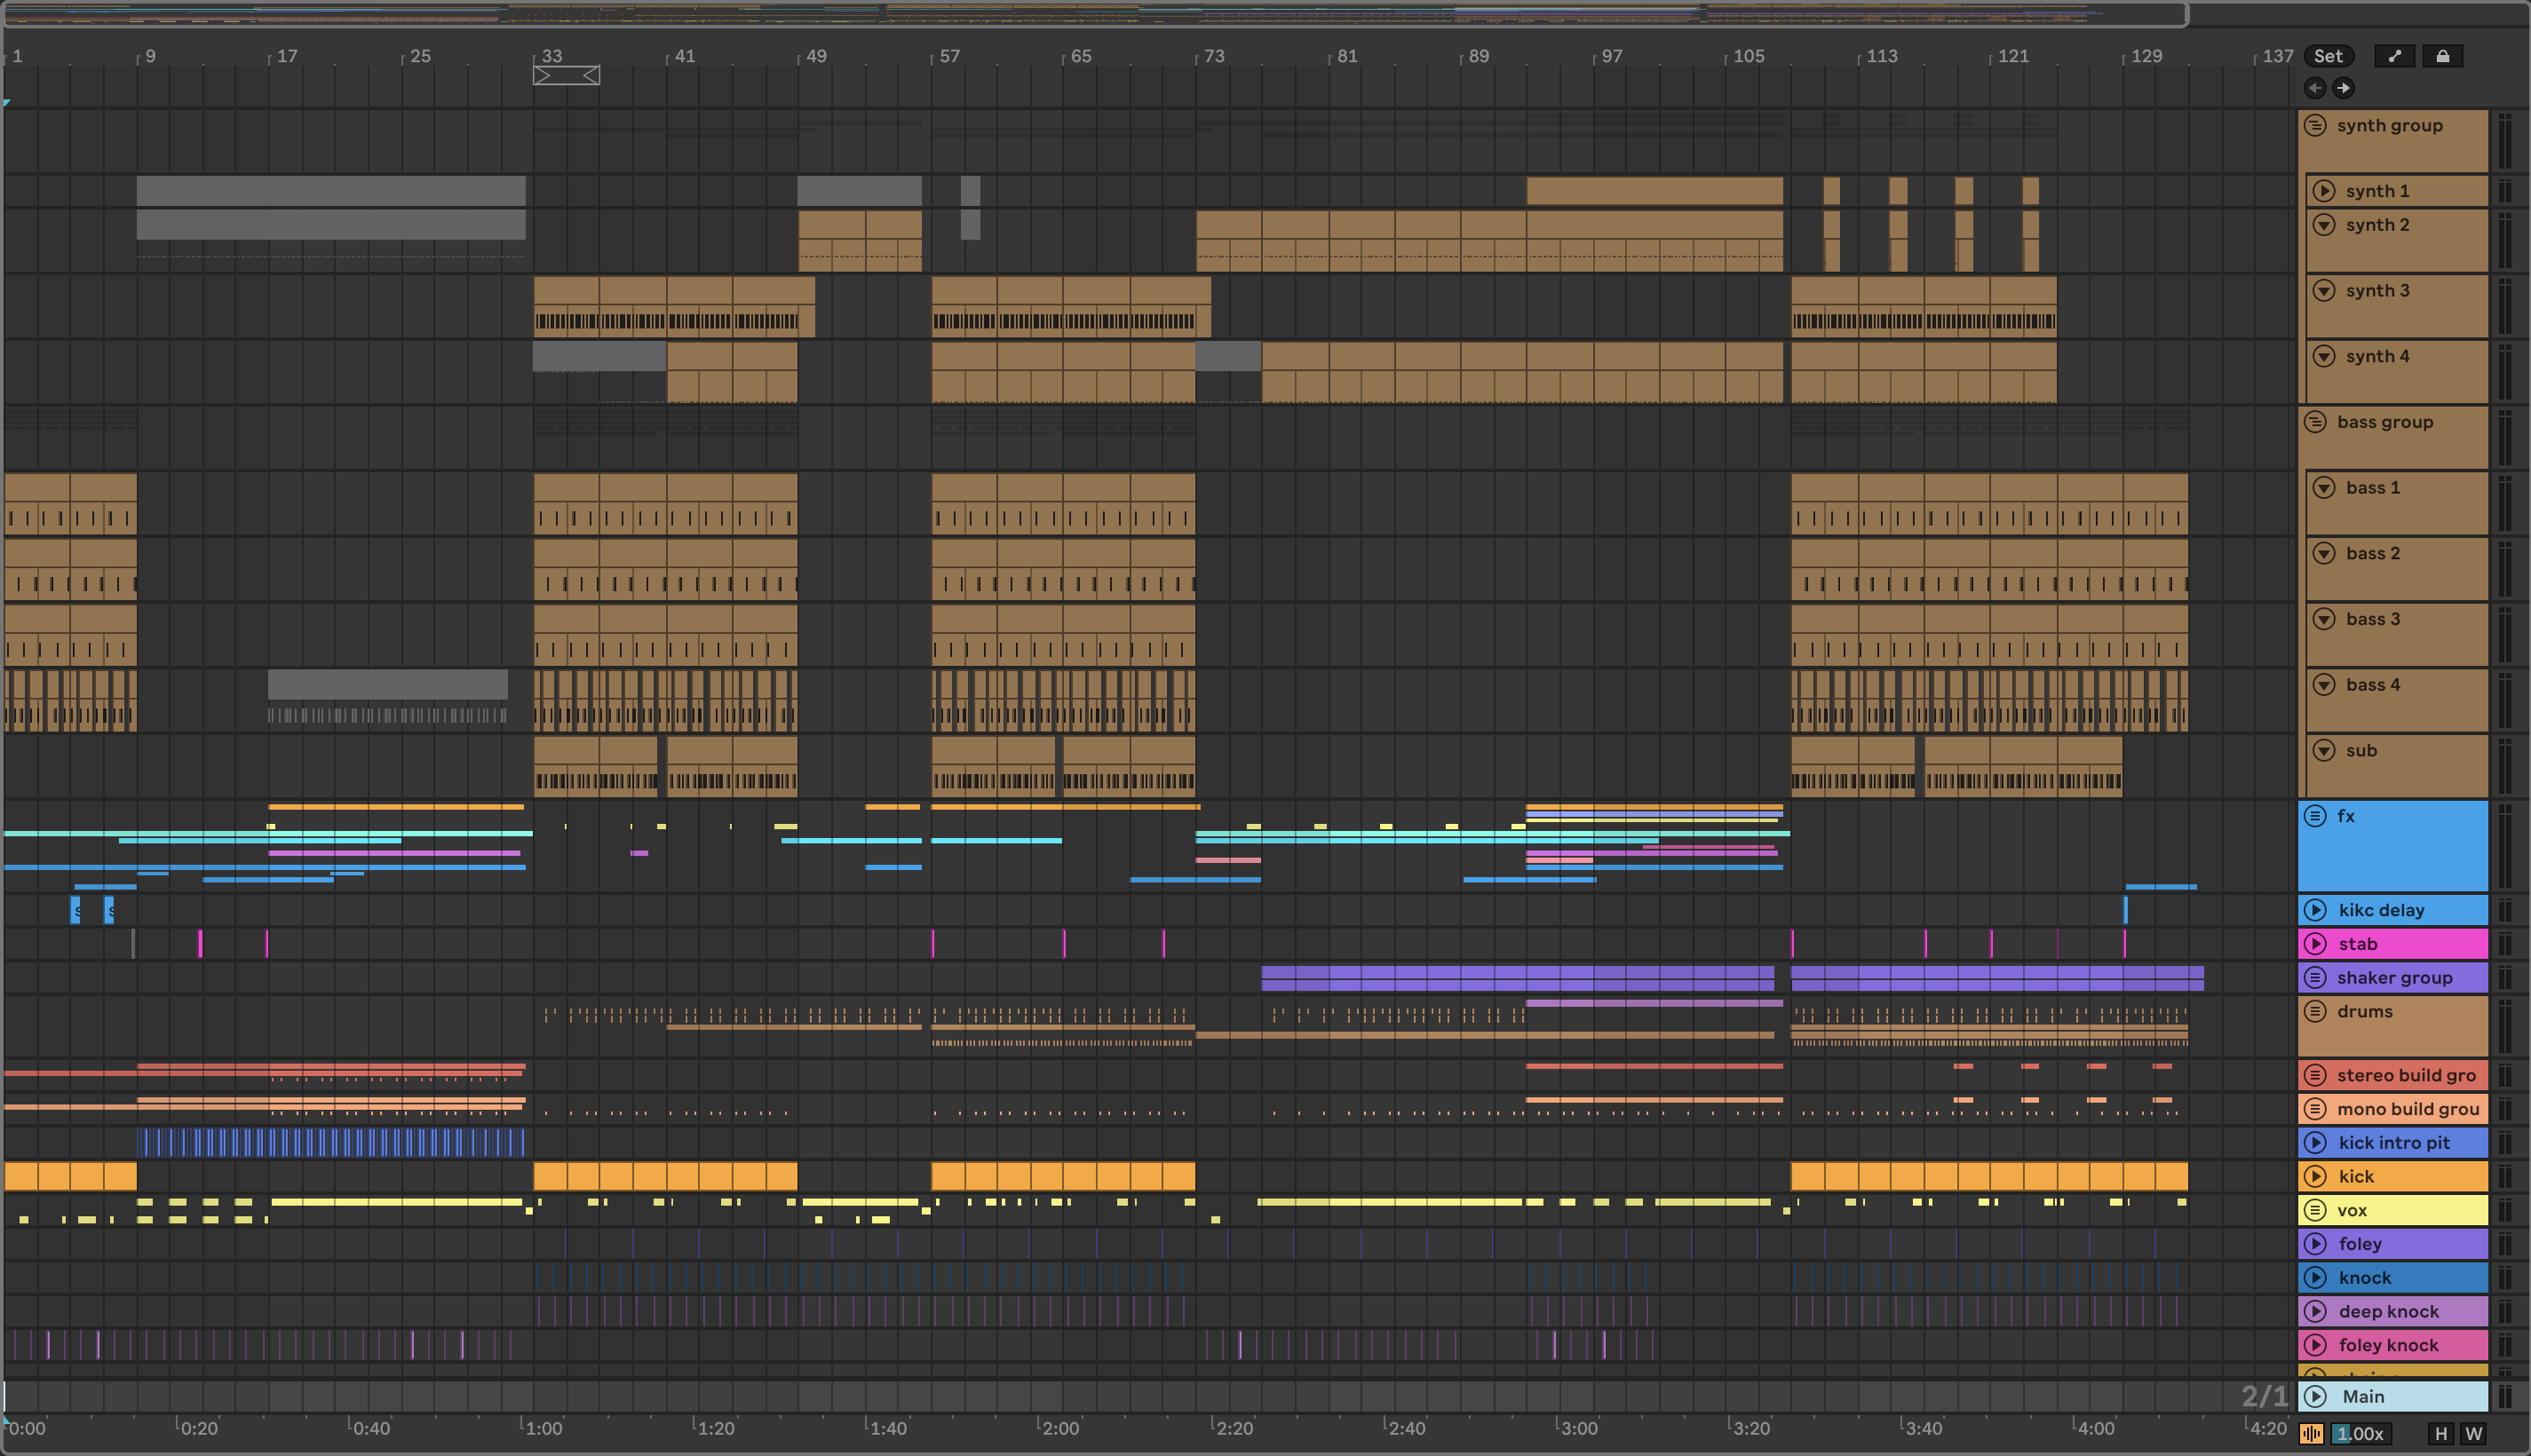2531x1456 pixels.
Task: Click the stab track unfold icon
Action: pyautogui.click(x=2315, y=944)
